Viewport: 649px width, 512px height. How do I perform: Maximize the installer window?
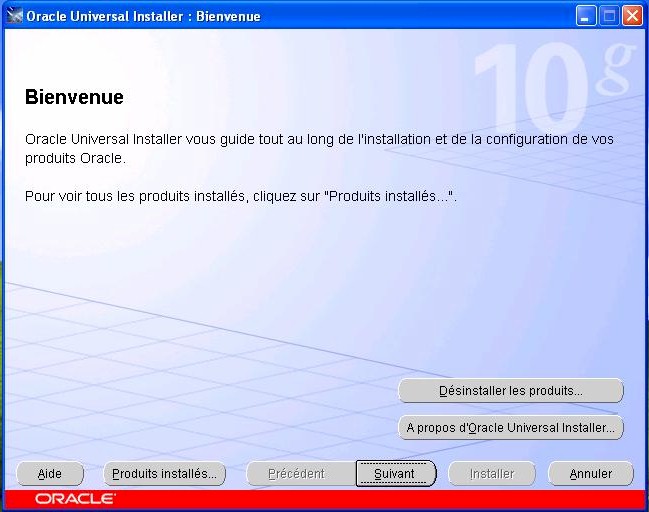click(609, 16)
